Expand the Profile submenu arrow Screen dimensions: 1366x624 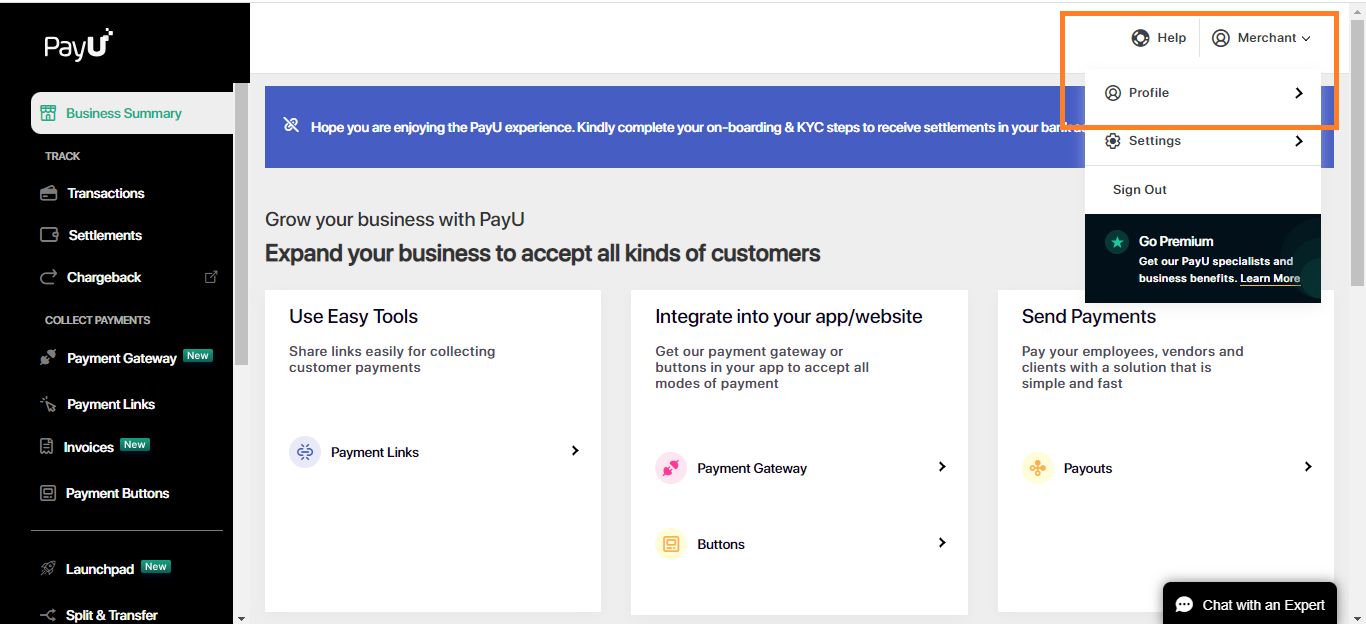[1299, 93]
